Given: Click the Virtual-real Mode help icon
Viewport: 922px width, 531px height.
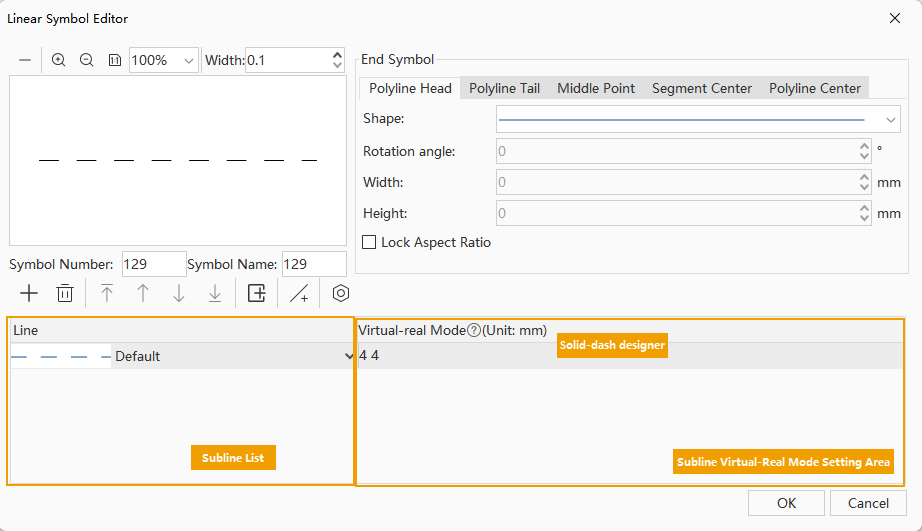Looking at the screenshot, I should (473, 330).
